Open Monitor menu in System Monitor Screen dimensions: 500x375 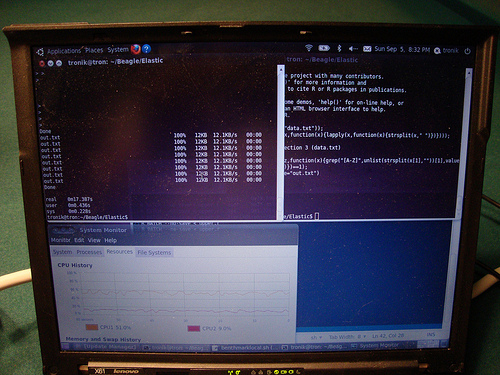click(60, 240)
